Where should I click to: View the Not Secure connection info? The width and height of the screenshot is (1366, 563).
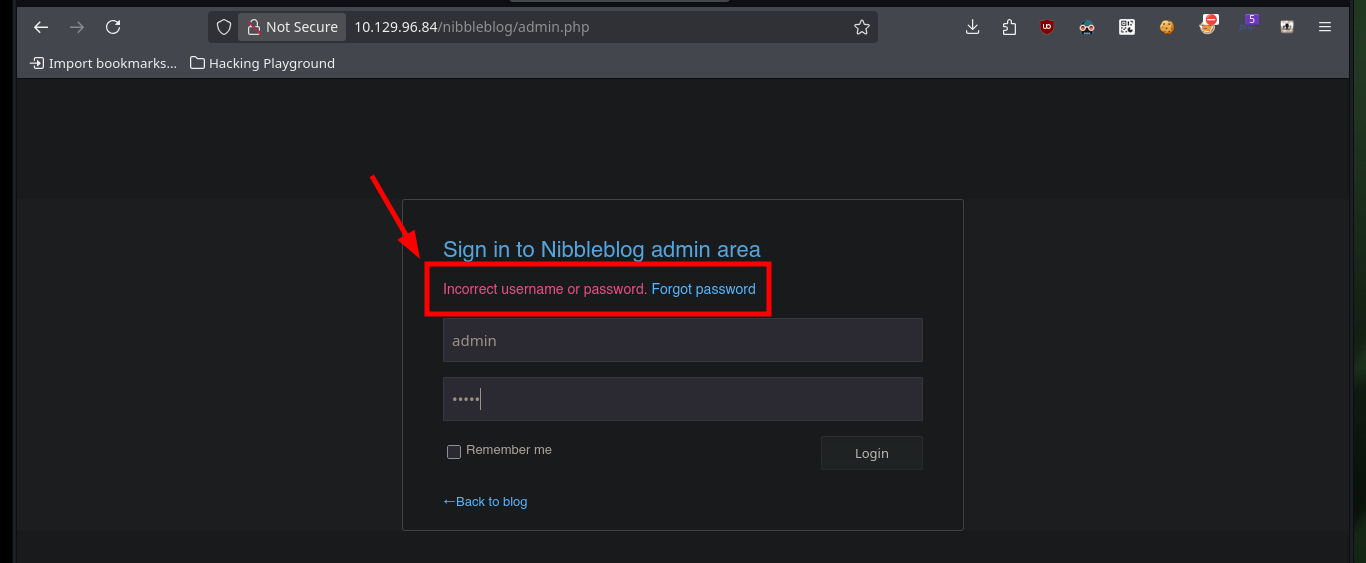tap(292, 27)
